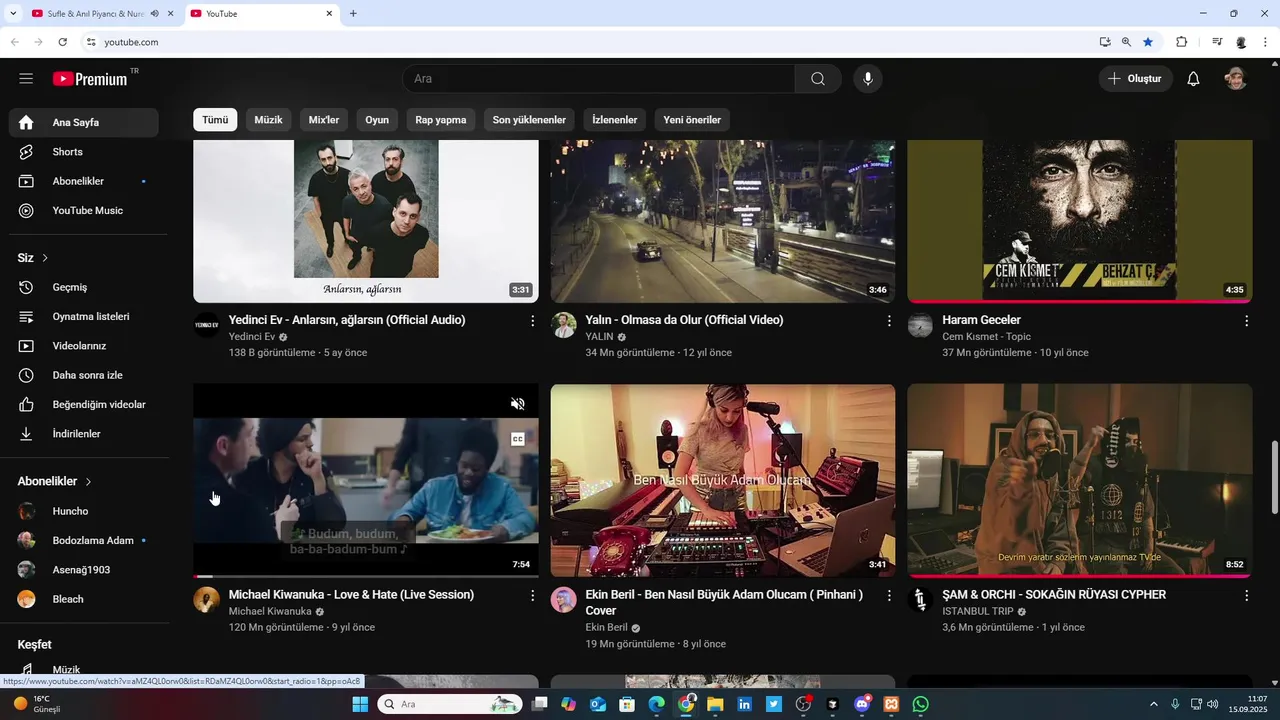Click the install app icon in address bar
This screenshot has height=720, width=1280.
coord(1105,42)
